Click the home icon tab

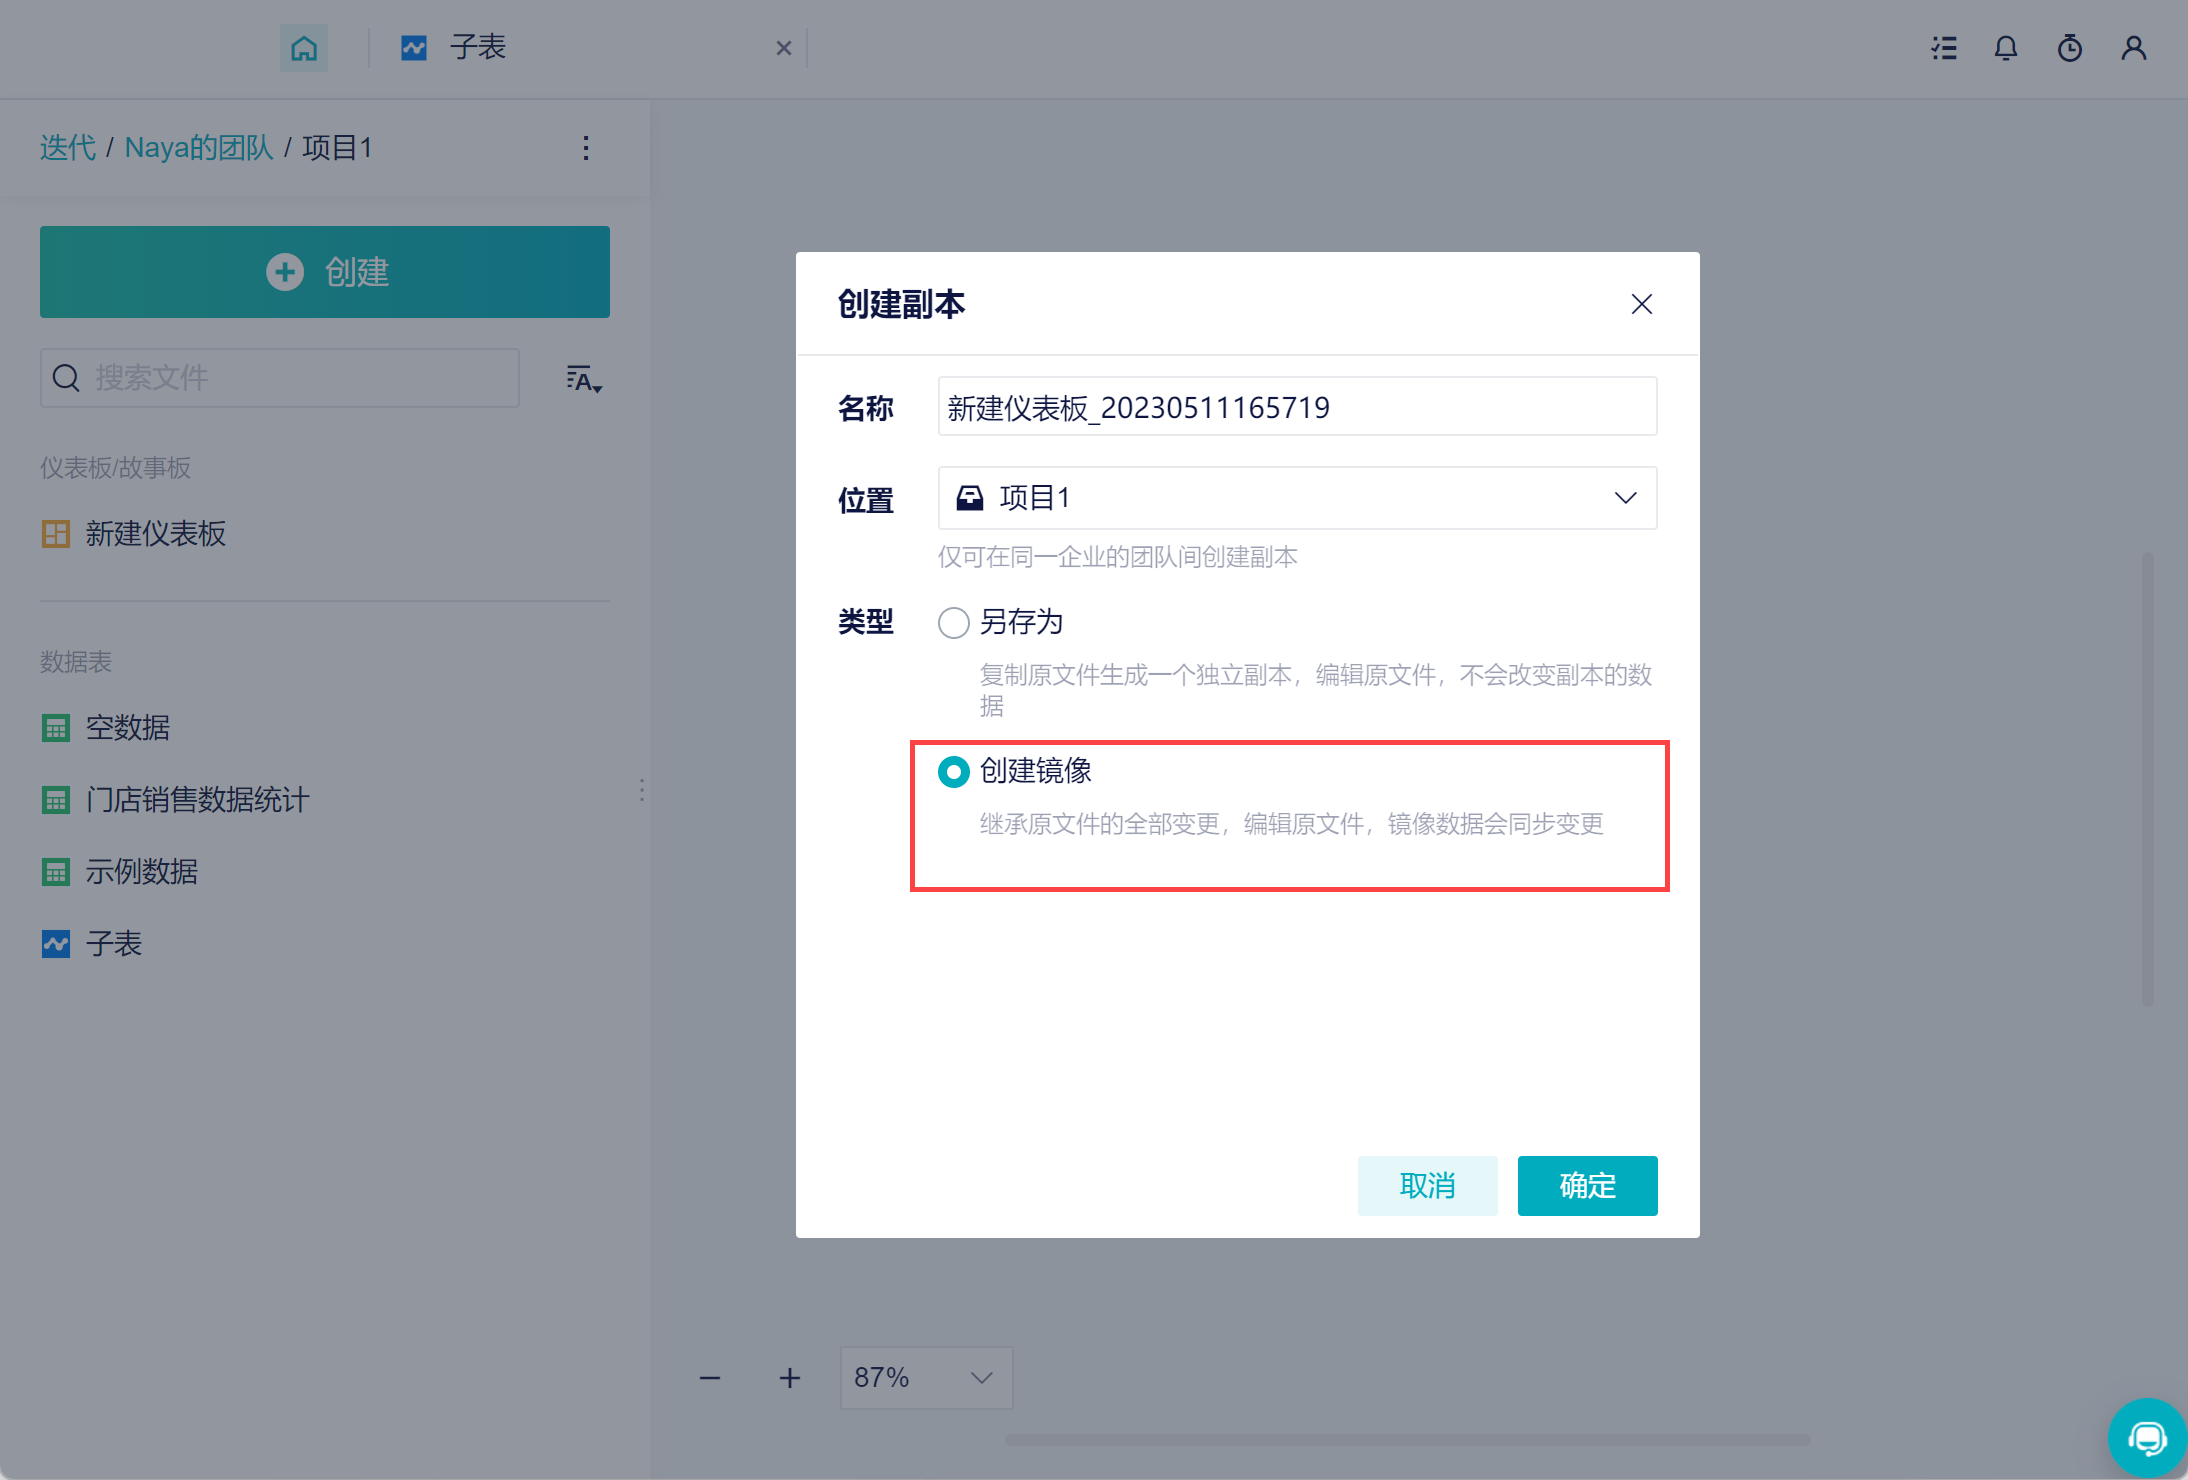[x=304, y=48]
